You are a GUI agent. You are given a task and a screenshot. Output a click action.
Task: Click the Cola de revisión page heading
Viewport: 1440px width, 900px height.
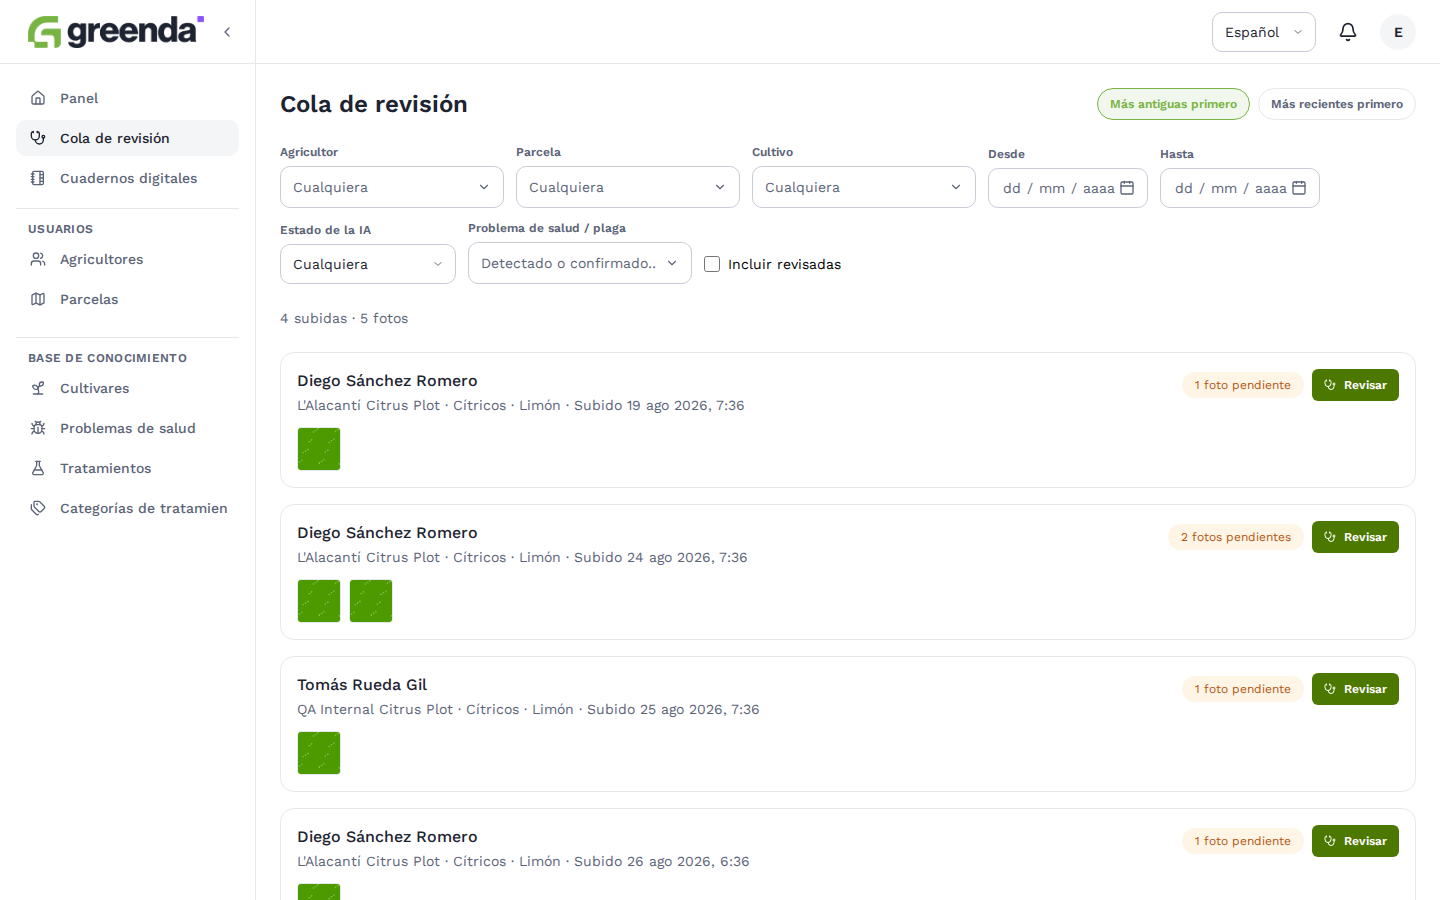click(374, 104)
